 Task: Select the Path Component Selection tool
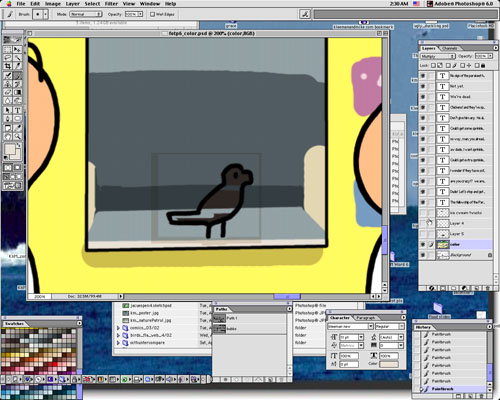tap(7, 110)
